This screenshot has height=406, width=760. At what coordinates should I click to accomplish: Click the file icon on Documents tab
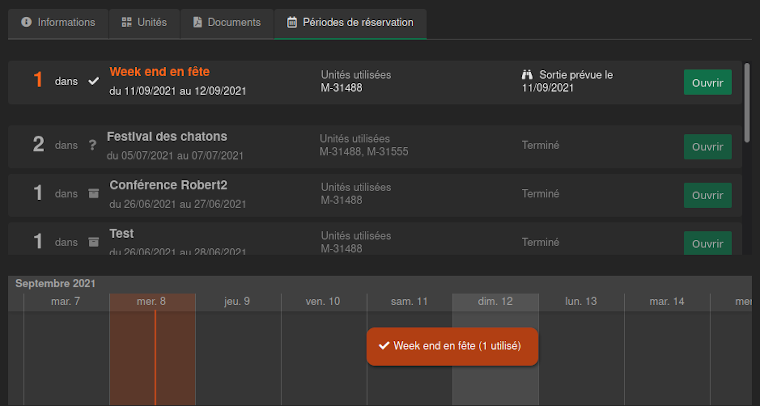(x=198, y=22)
